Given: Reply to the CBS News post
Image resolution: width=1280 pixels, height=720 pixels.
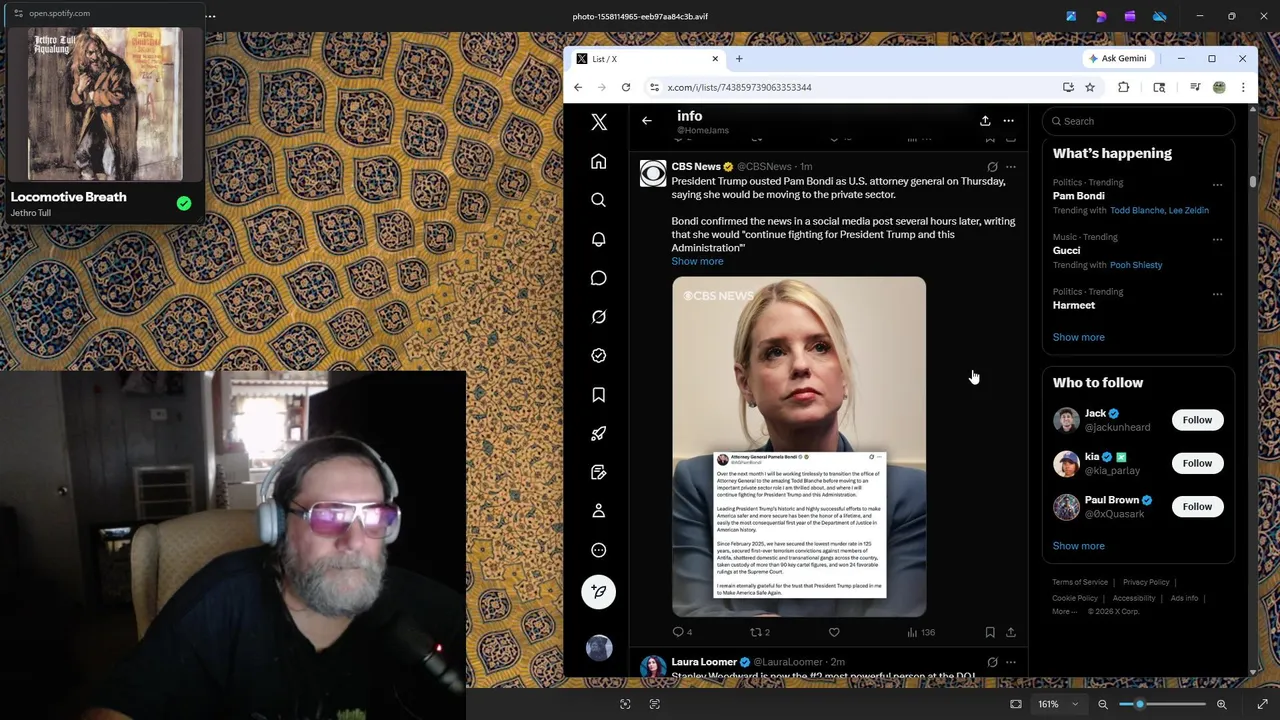Looking at the screenshot, I should [x=681, y=632].
